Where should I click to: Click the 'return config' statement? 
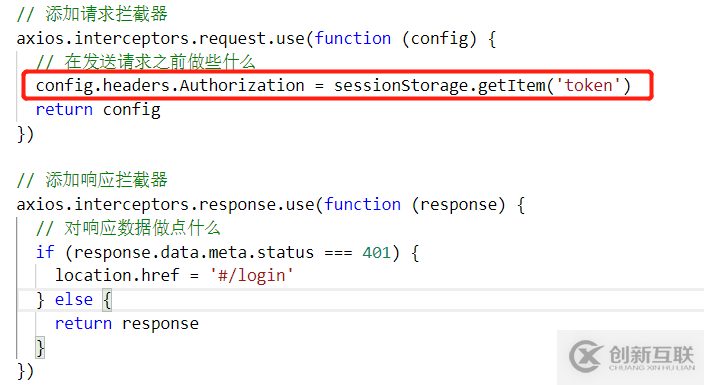[x=98, y=110]
